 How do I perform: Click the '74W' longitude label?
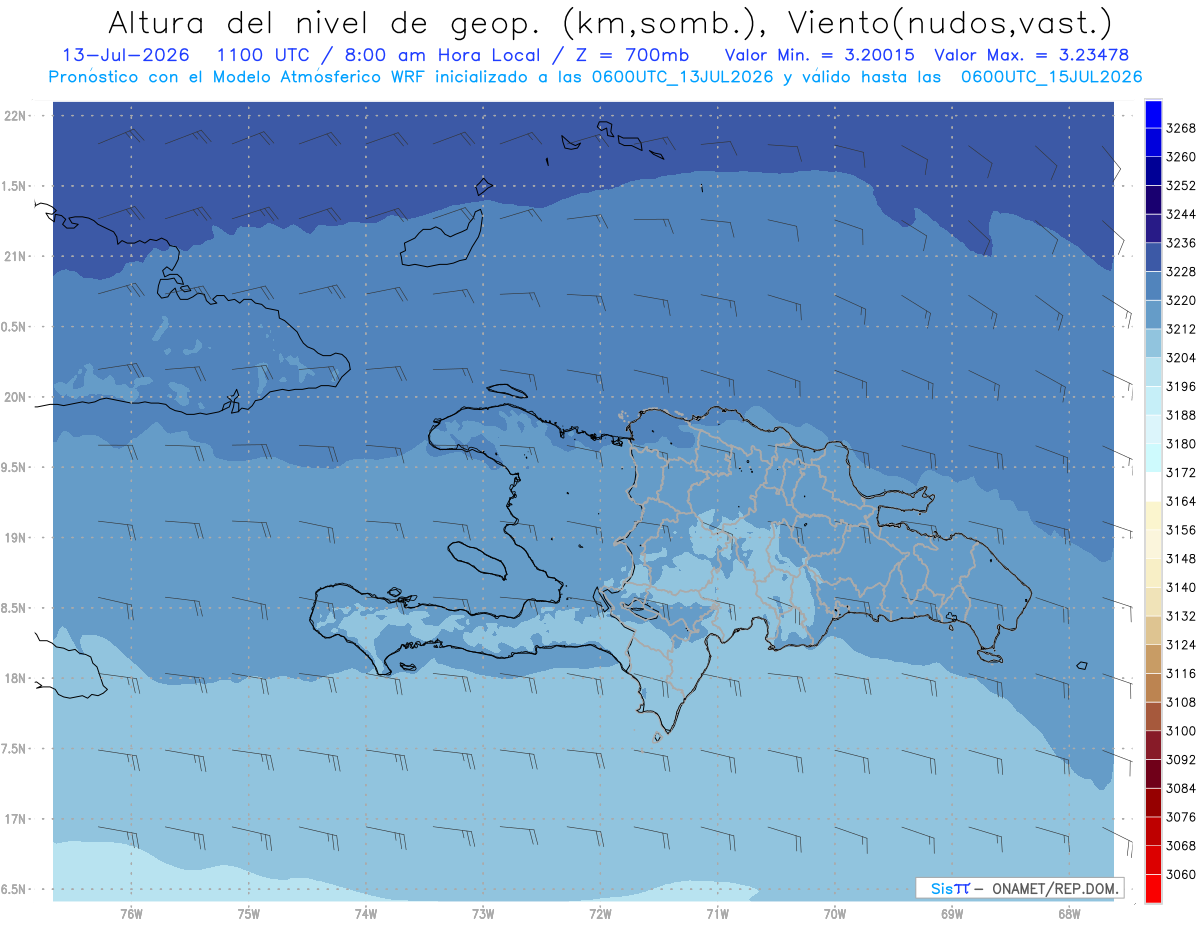click(x=366, y=914)
